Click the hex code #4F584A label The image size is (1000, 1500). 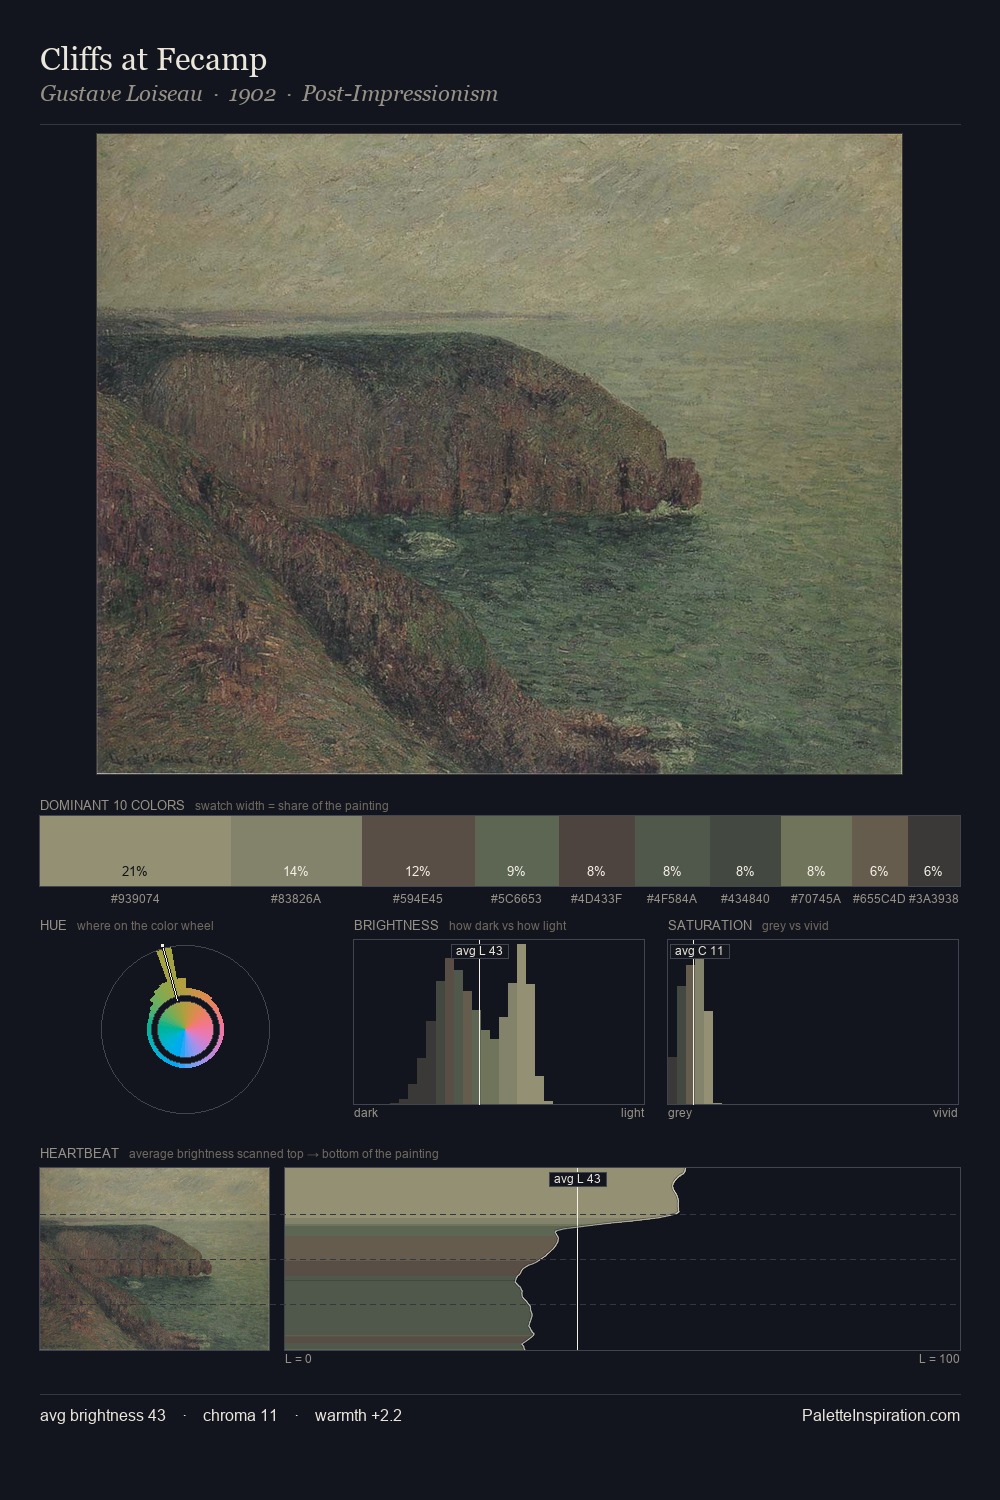672,898
